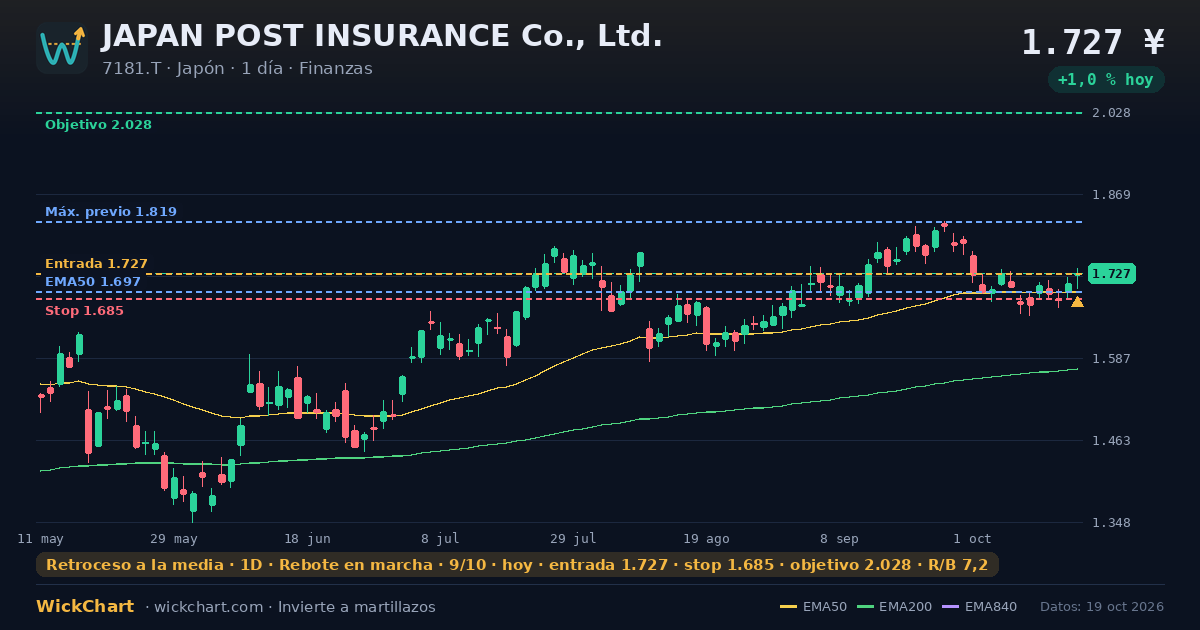
Task: Click the WickChart logo icon
Action: (62, 48)
